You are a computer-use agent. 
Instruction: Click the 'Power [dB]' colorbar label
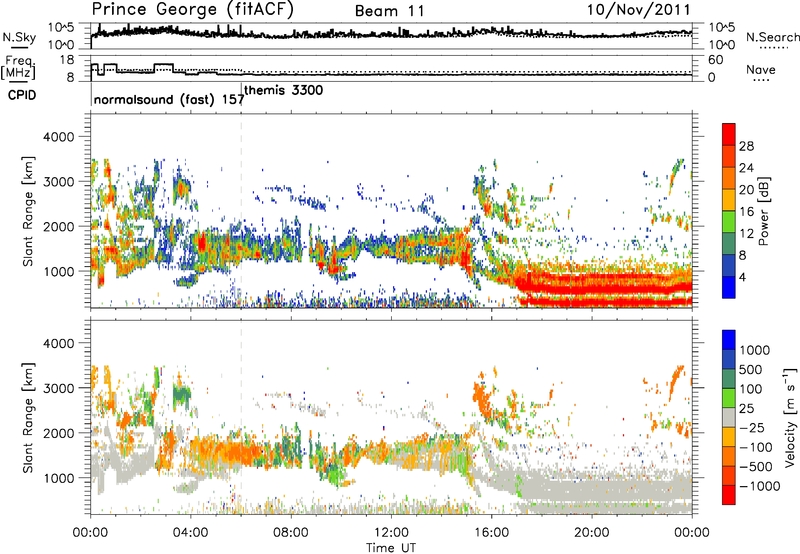point(763,211)
